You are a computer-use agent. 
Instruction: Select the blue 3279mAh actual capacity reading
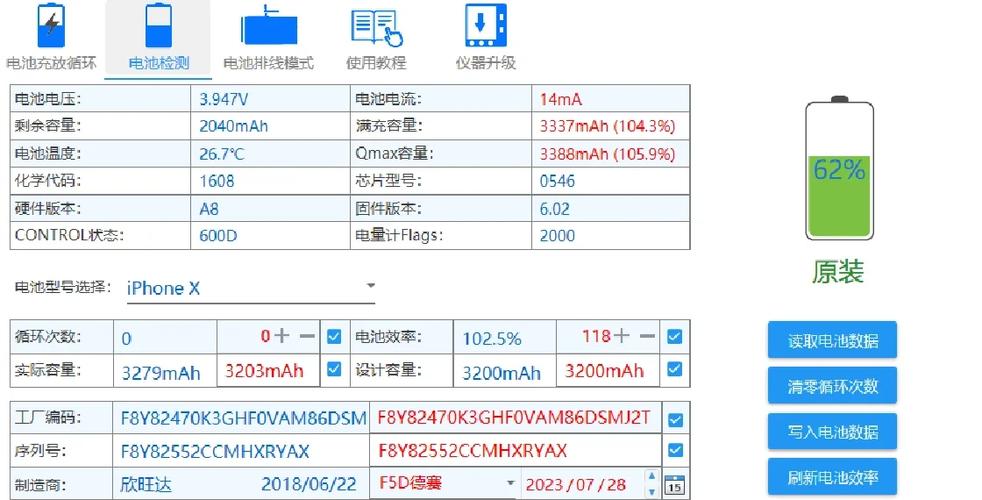(x=161, y=373)
